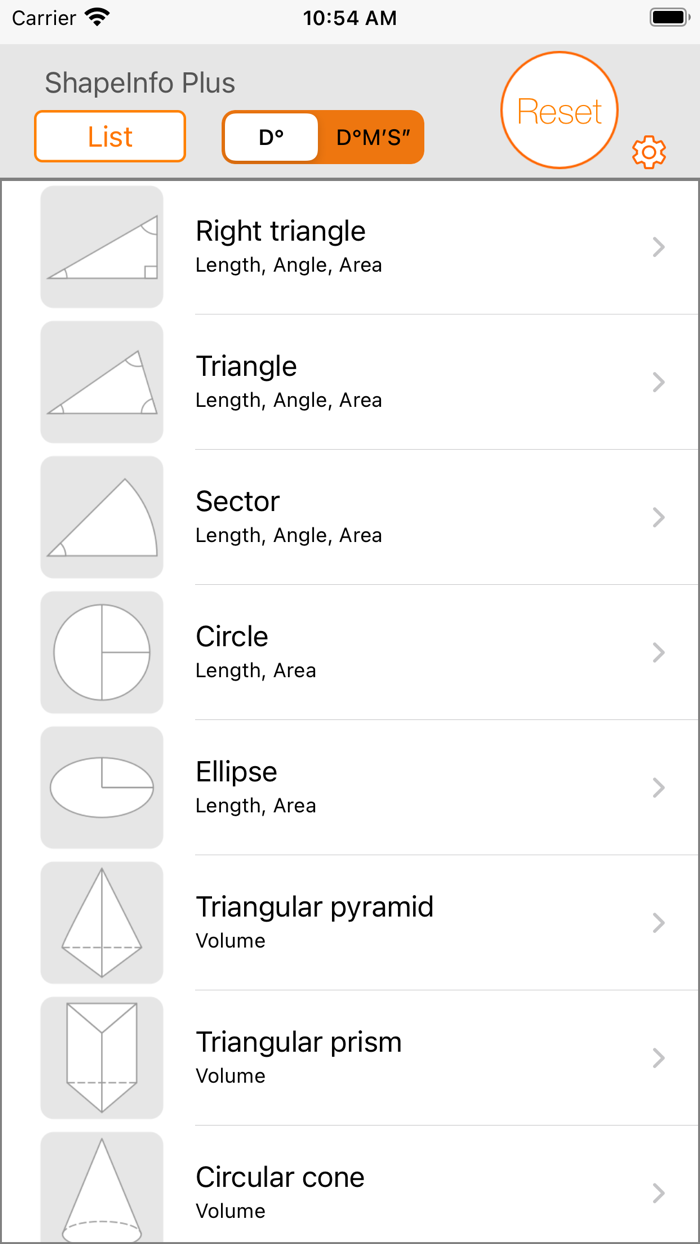
Task: Select the Triangle shape icon
Action: (101, 381)
